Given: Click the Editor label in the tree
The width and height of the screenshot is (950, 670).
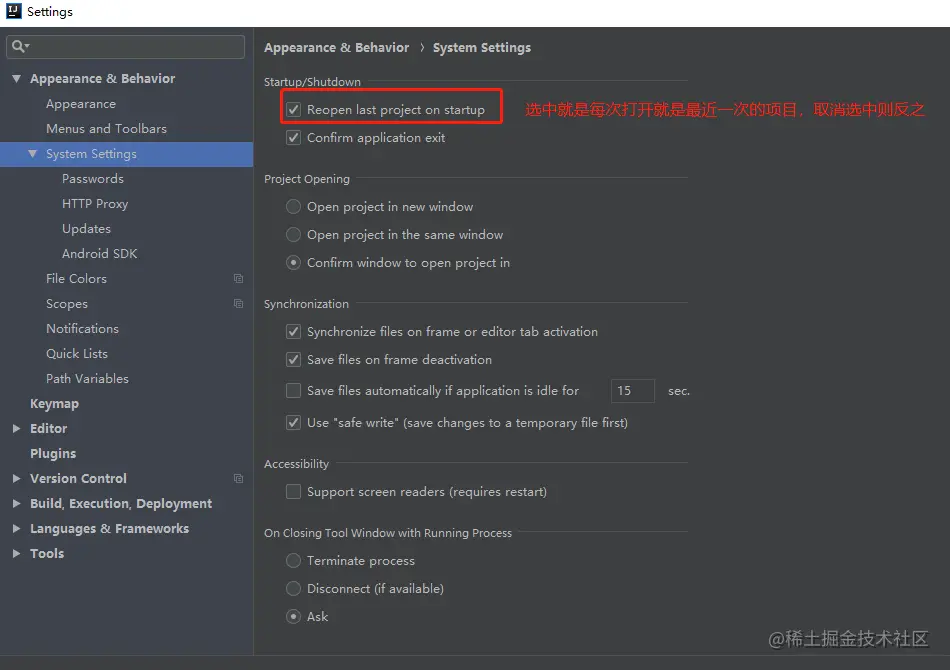Looking at the screenshot, I should tap(48, 428).
